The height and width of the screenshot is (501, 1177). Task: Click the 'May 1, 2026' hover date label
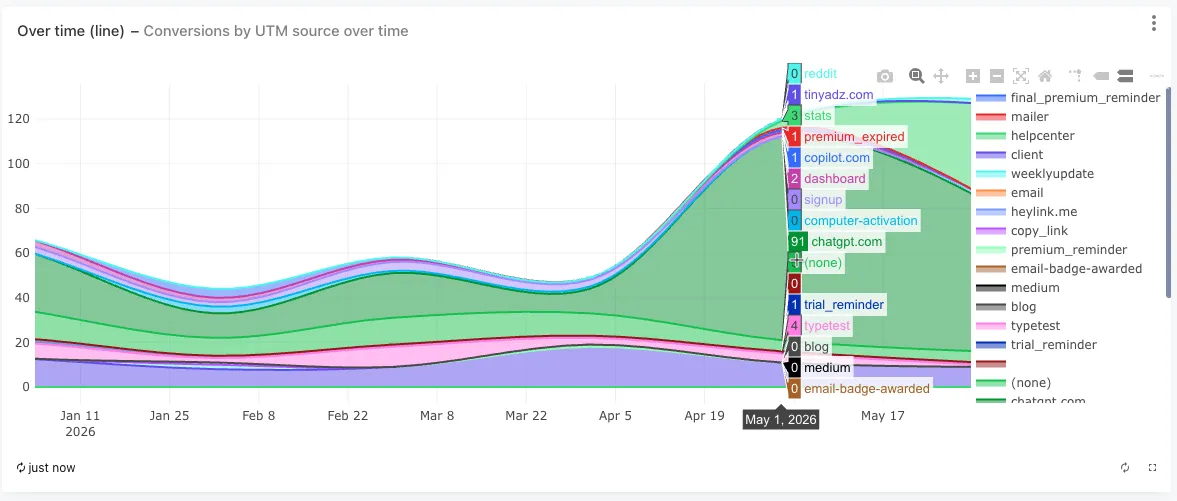[781, 419]
